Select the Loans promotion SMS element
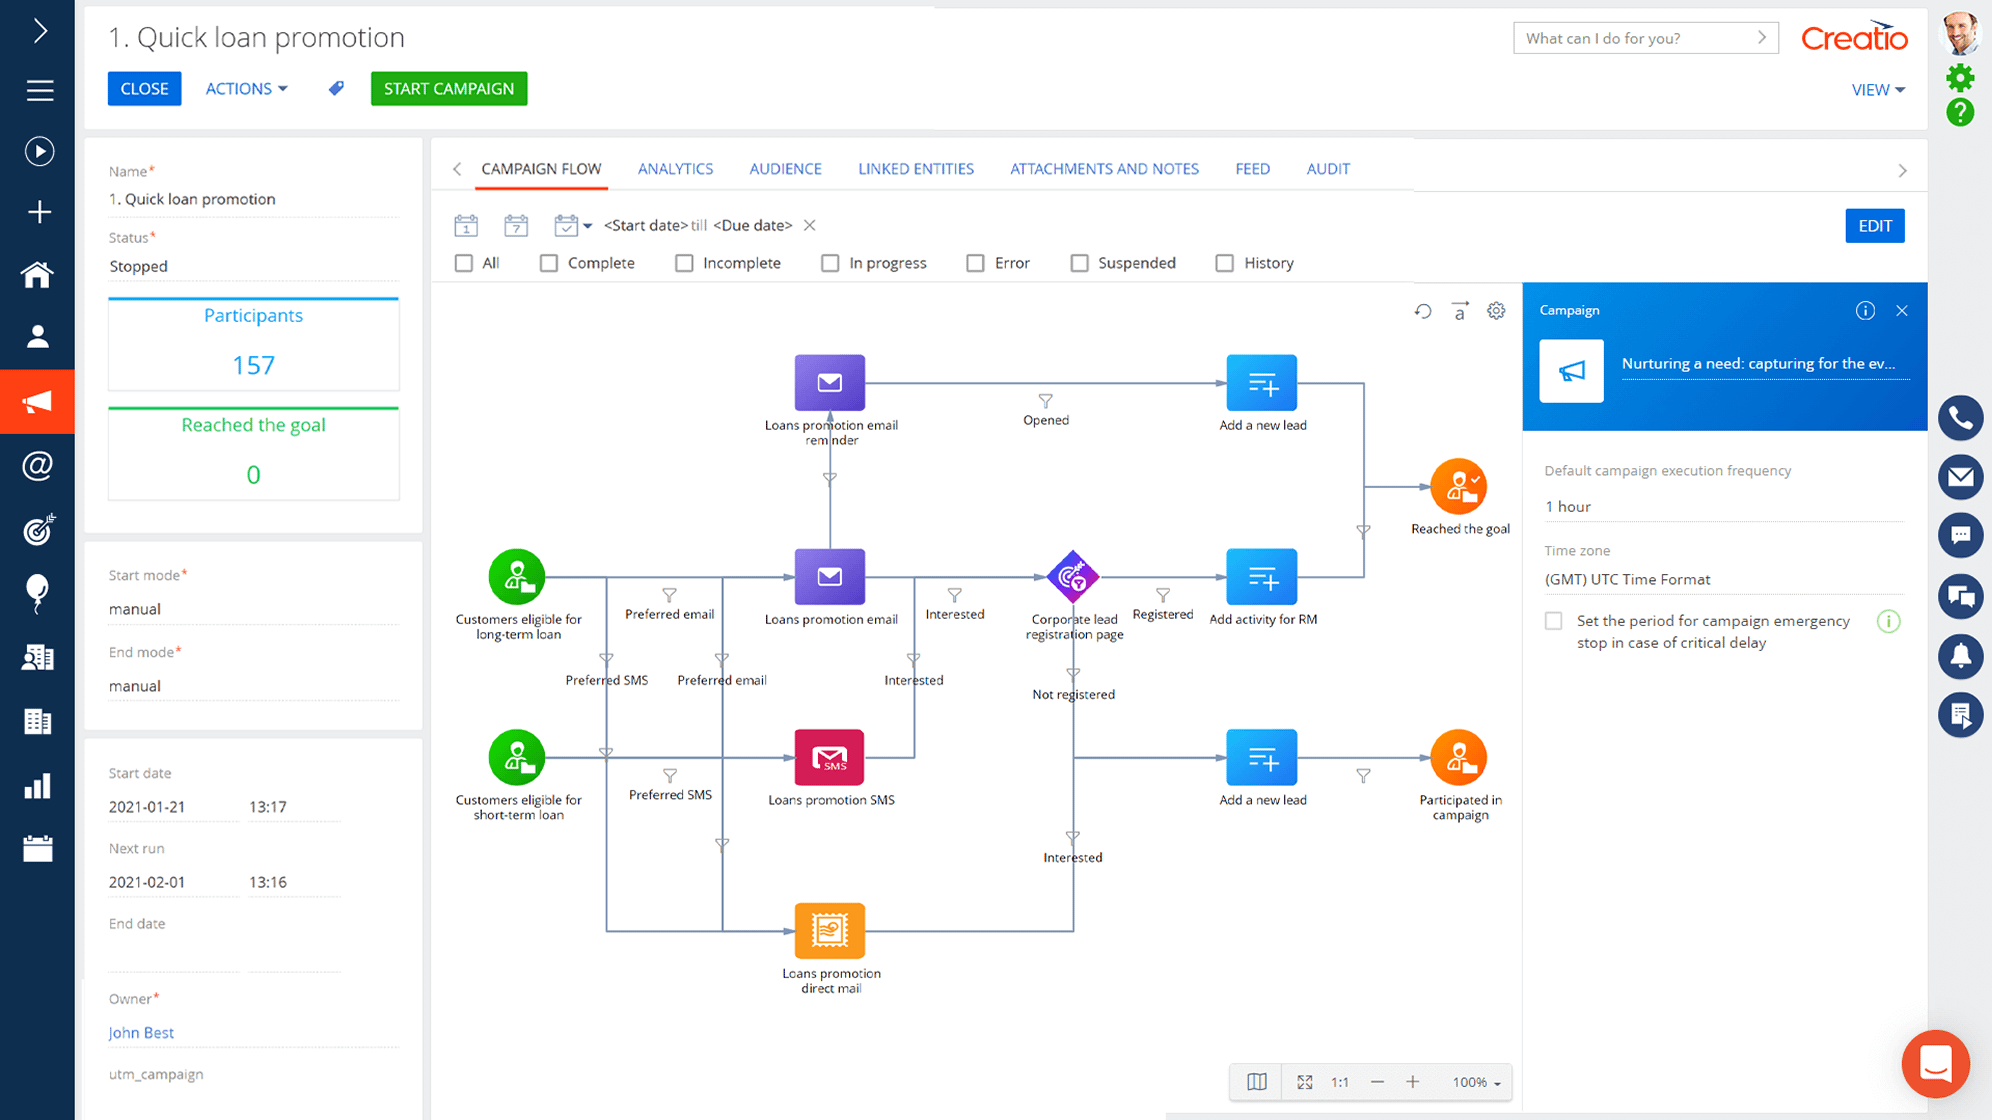Viewport: 1992px width, 1120px height. [x=829, y=757]
